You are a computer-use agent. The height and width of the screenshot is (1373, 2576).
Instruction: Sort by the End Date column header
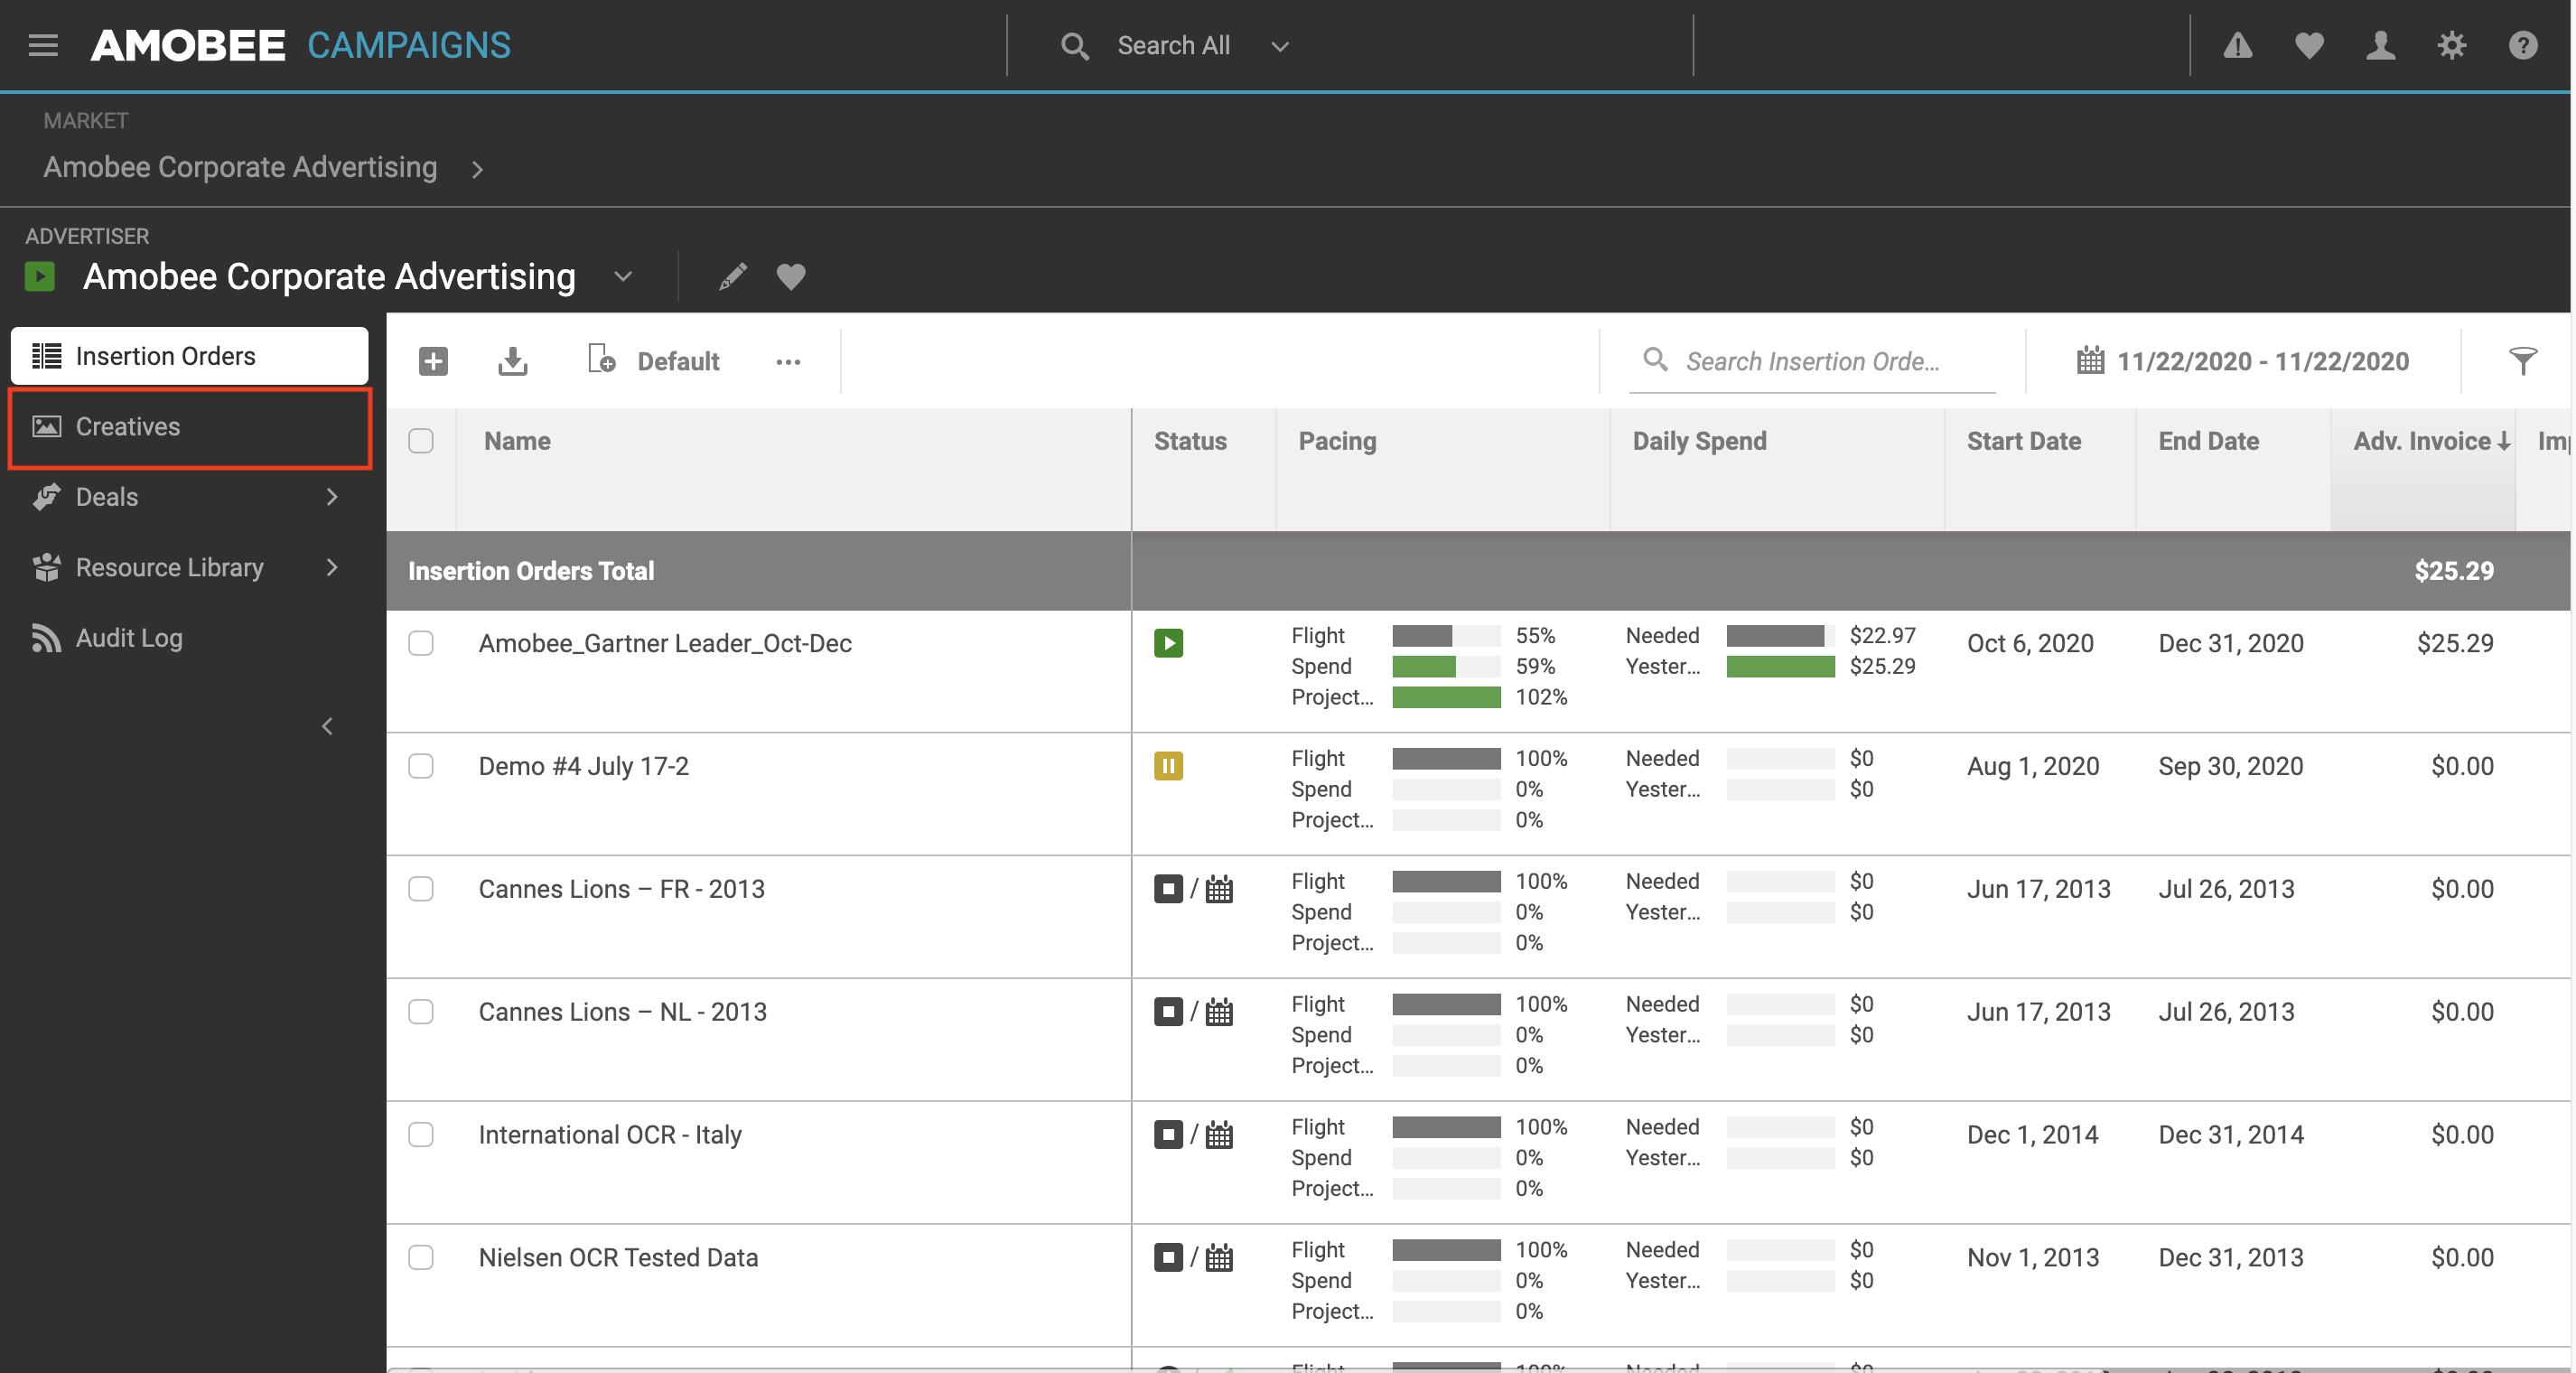2208,441
